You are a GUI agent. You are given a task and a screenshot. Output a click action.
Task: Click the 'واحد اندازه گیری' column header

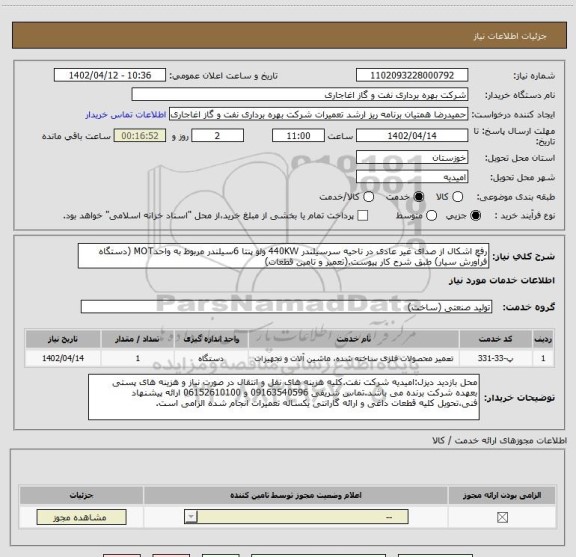tap(211, 339)
